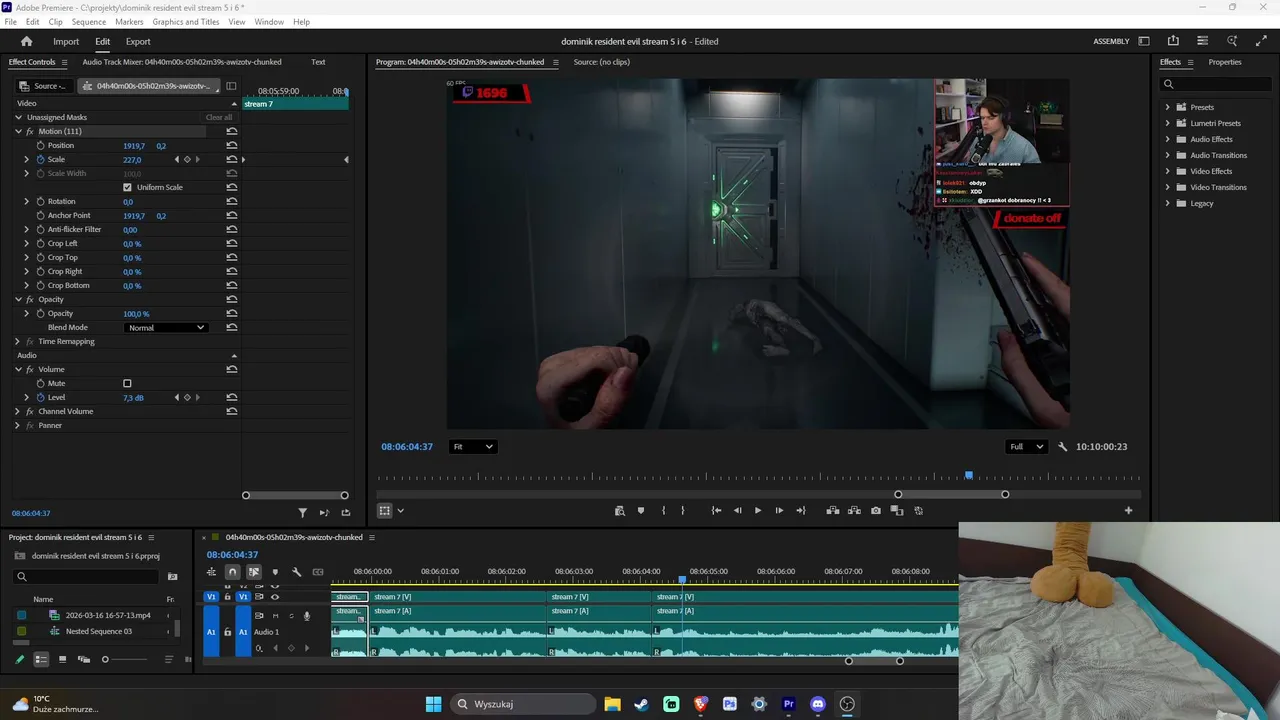Expand the Scale property
This screenshot has height=720, width=1280.
coord(27,159)
